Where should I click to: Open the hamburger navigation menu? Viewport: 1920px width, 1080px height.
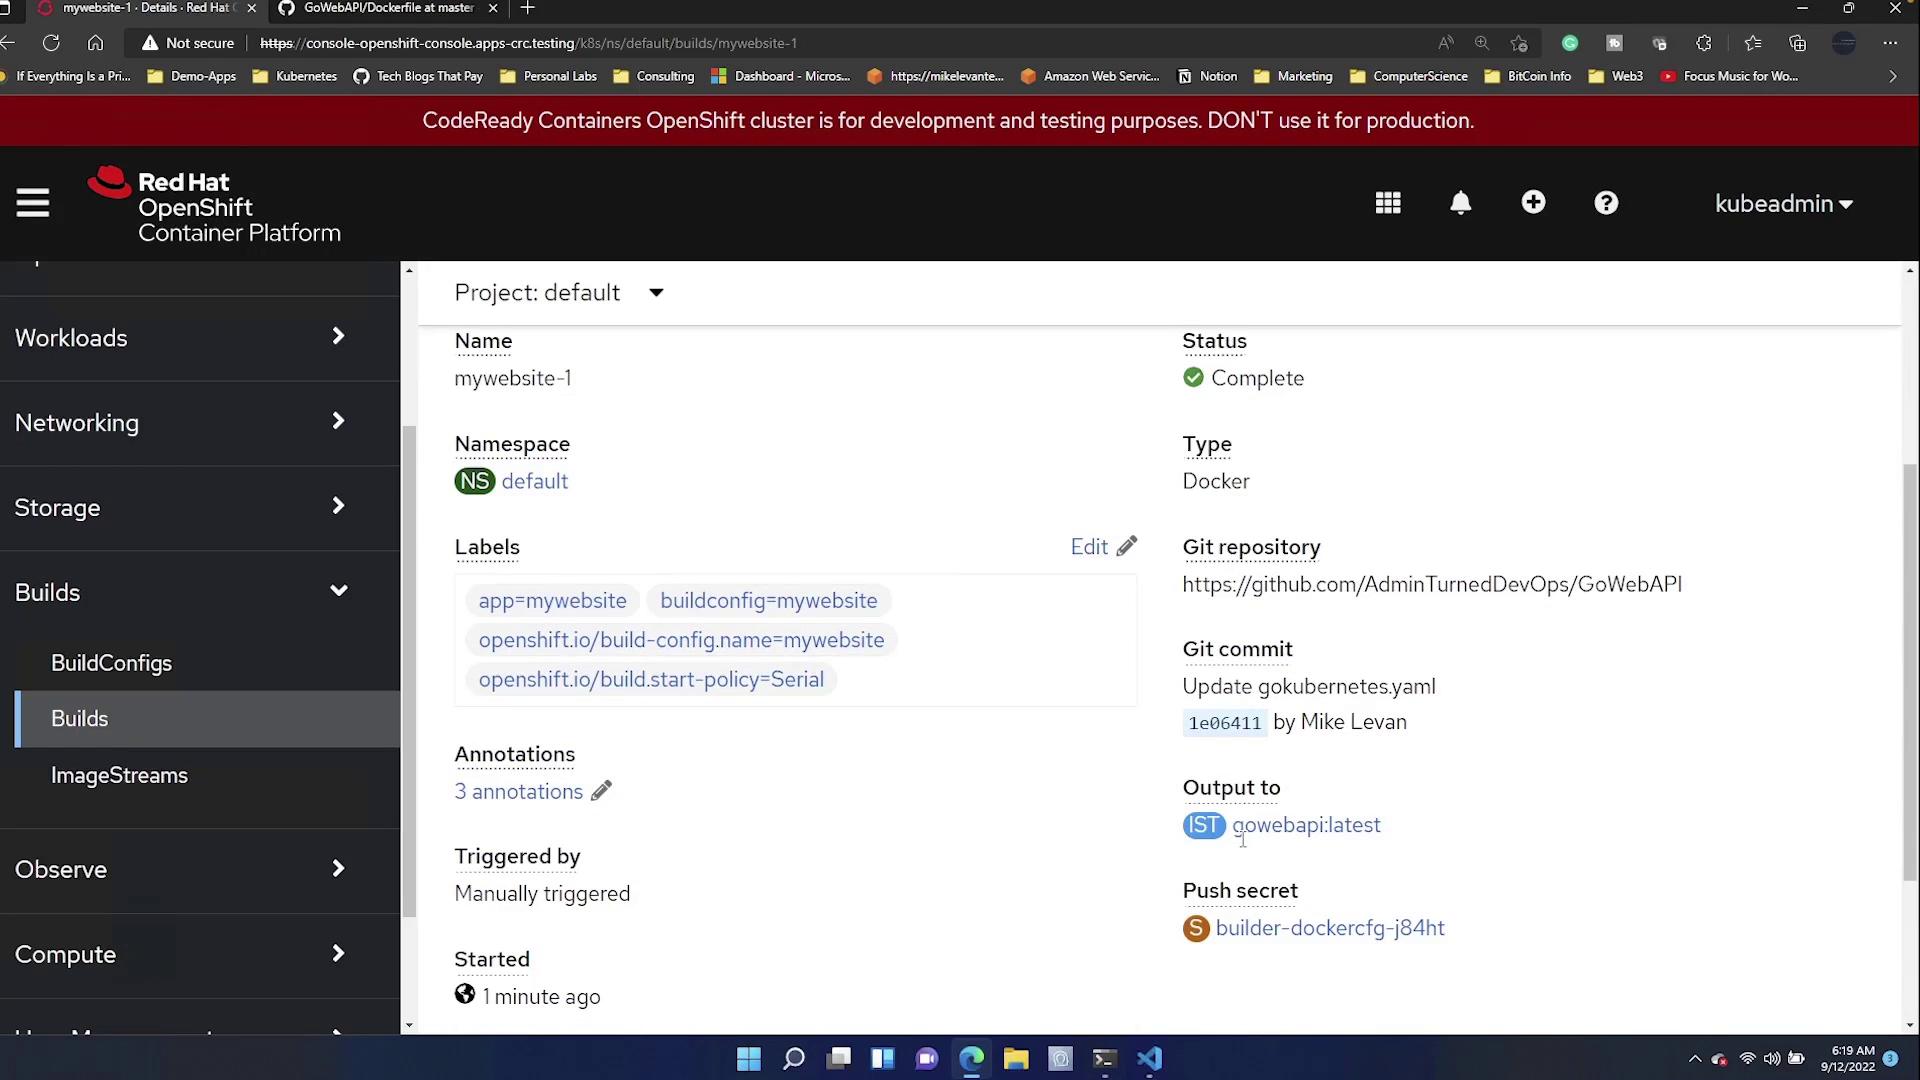click(32, 203)
